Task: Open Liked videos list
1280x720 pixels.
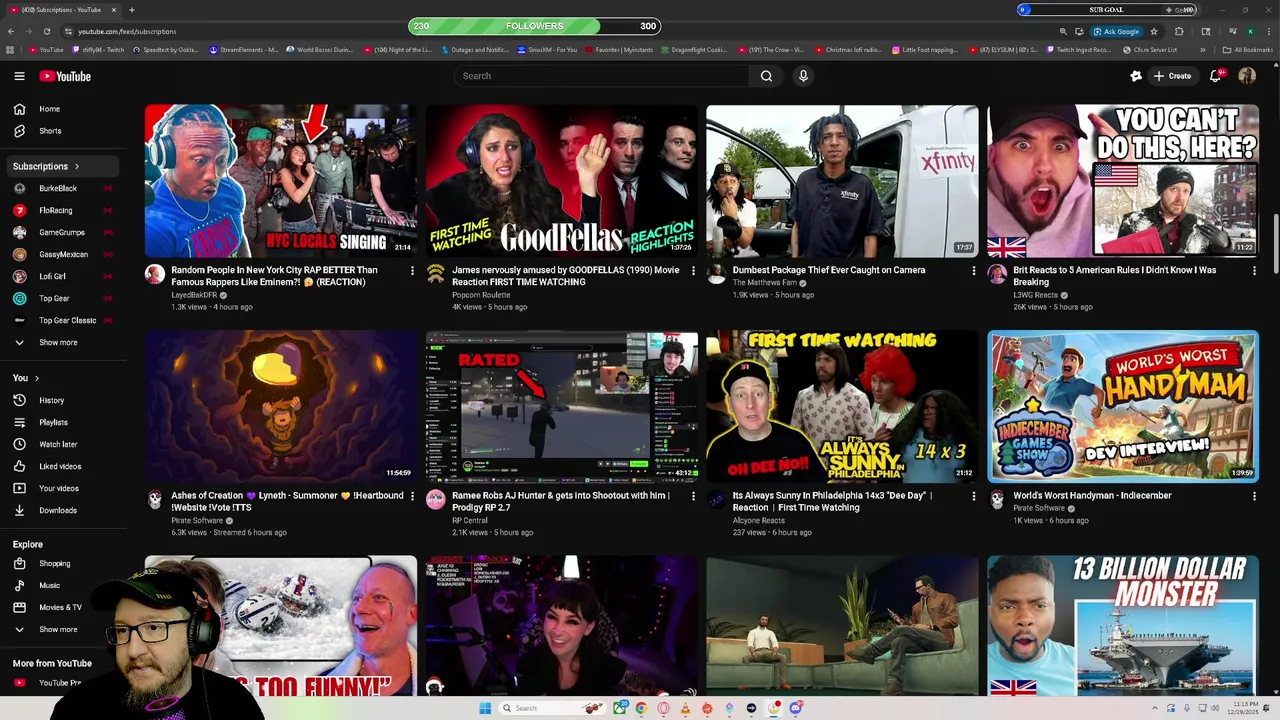Action: pyautogui.click(x=60, y=466)
